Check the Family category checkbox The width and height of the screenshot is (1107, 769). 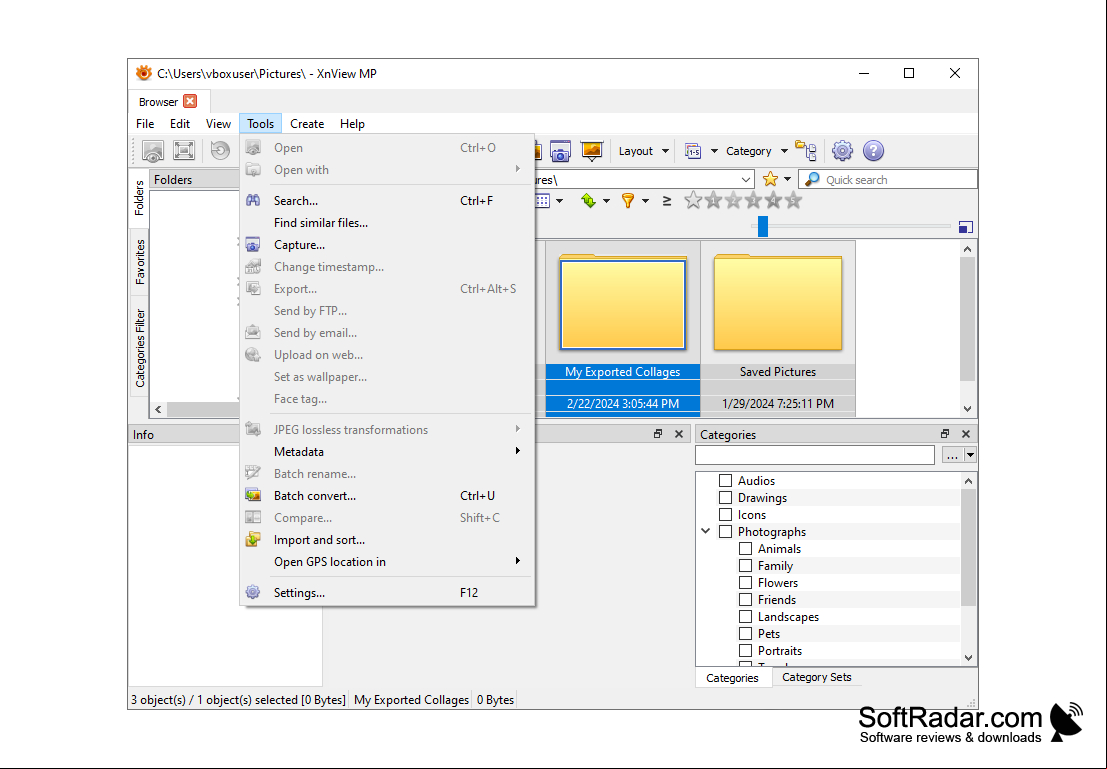(745, 565)
